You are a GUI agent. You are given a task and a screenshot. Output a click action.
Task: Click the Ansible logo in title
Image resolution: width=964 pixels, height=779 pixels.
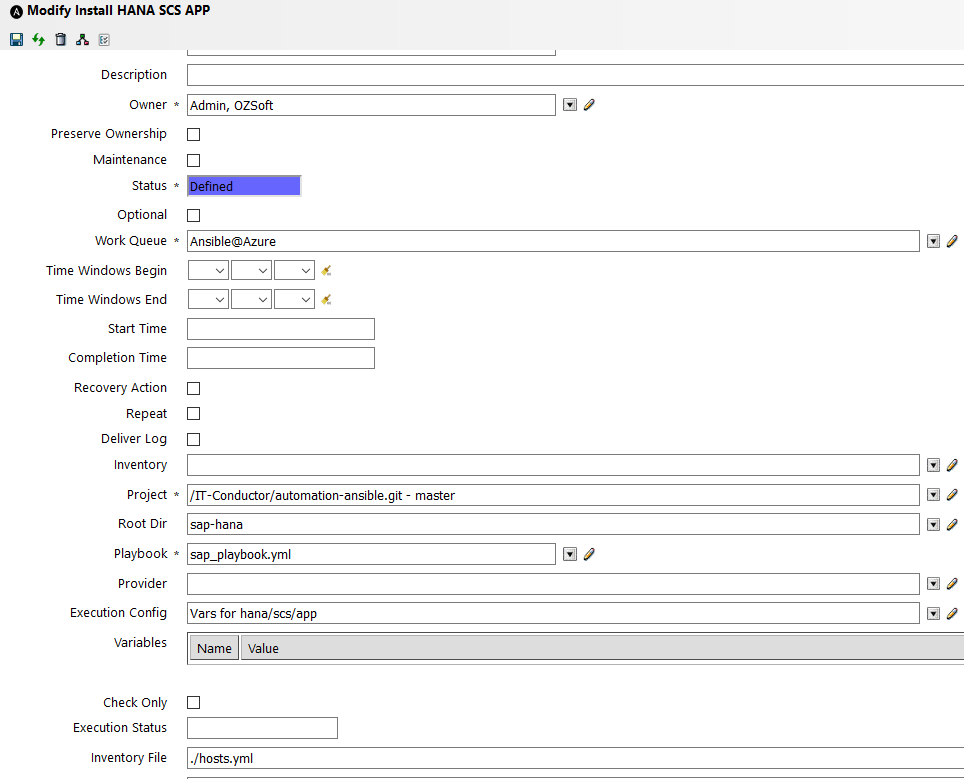point(17,11)
